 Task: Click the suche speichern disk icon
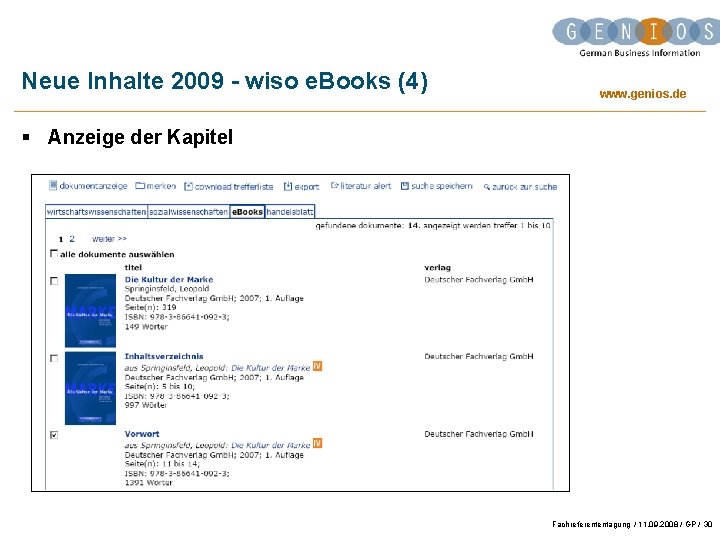pyautogui.click(x=405, y=186)
